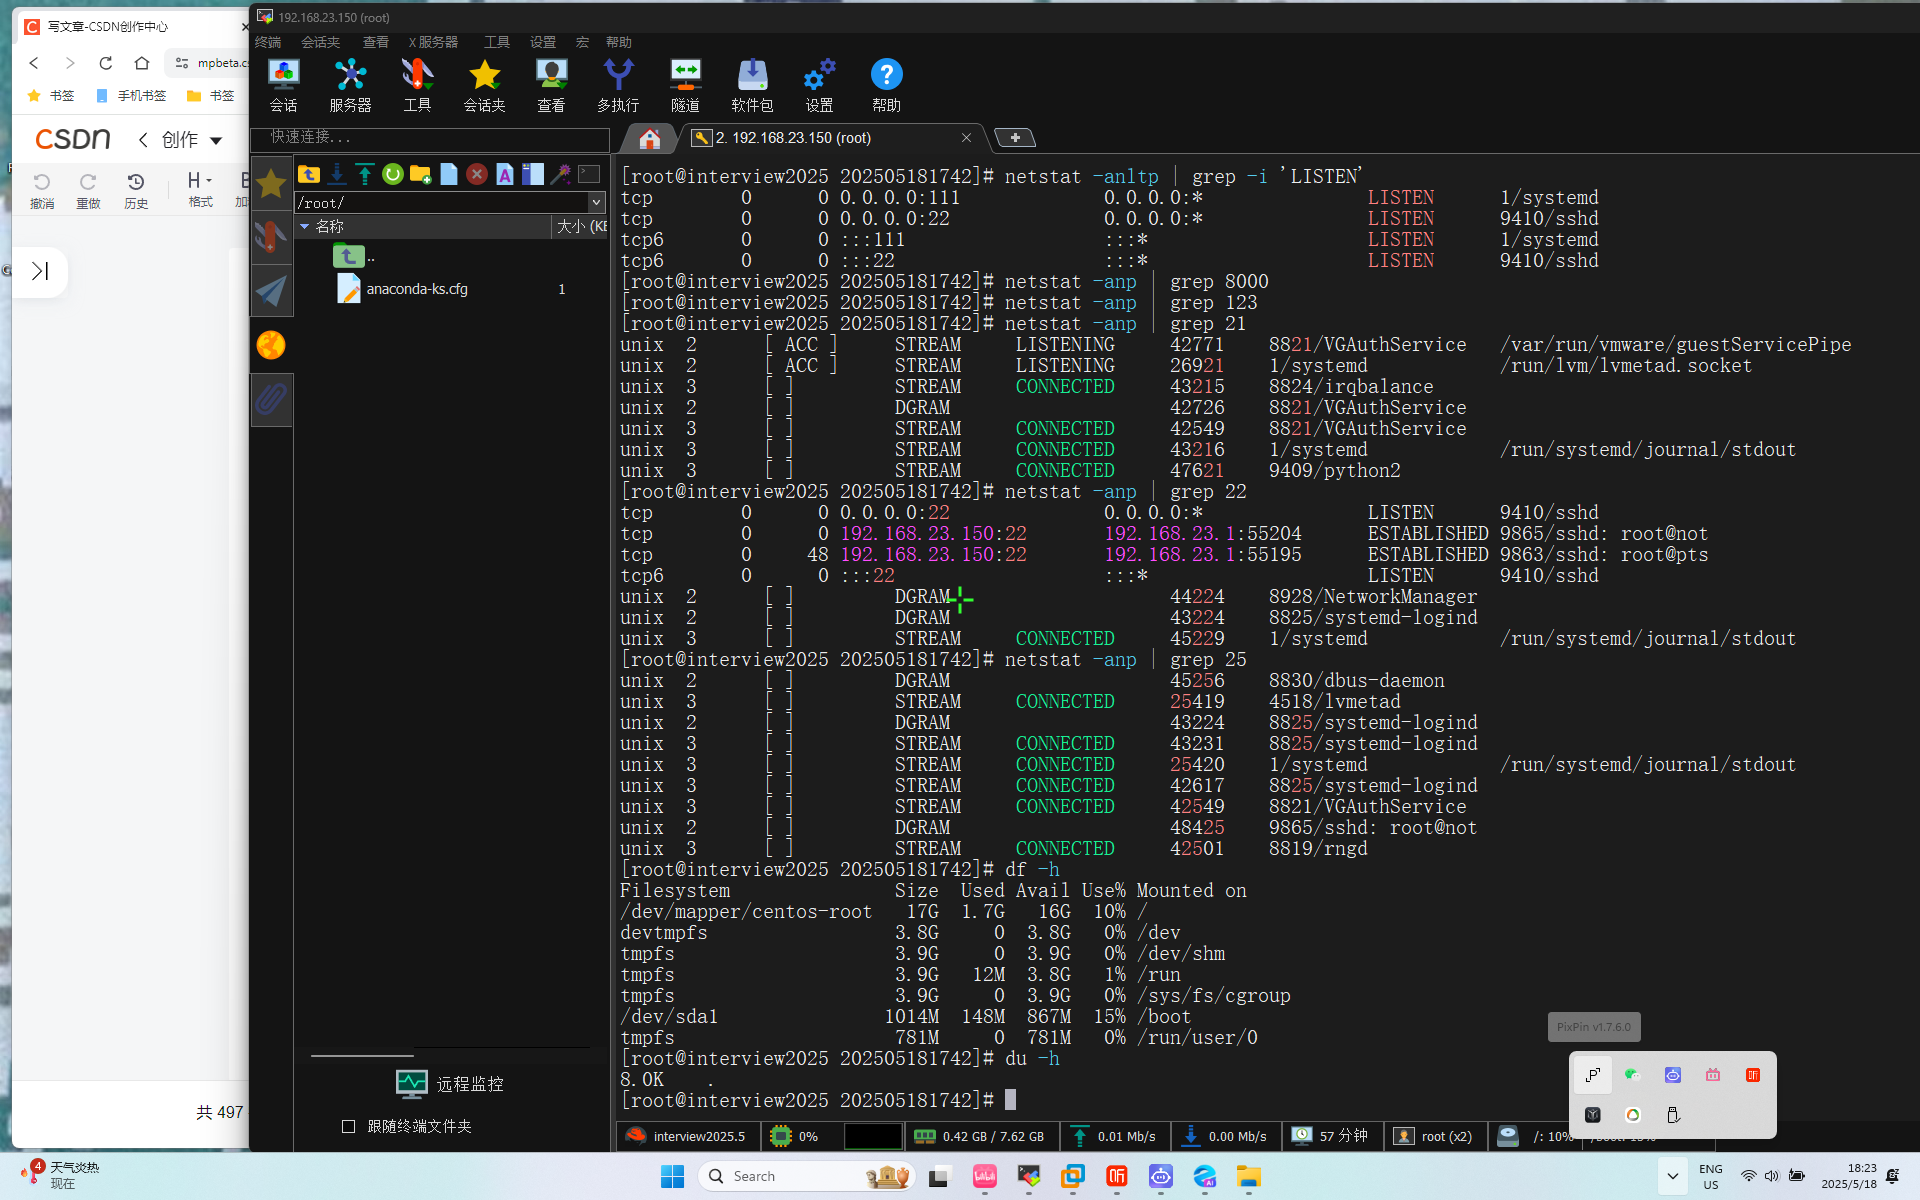Click the SFTP upload arrow icon

point(365,175)
